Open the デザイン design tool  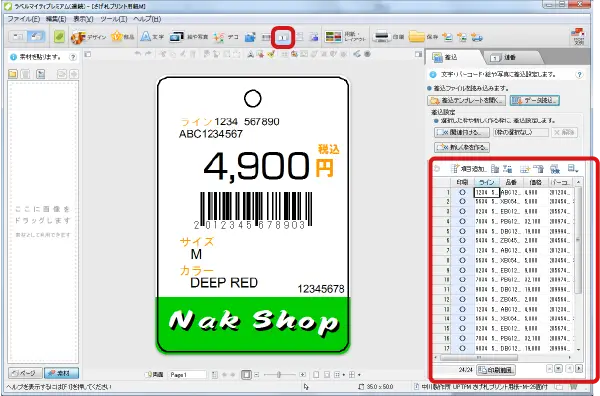(88, 37)
